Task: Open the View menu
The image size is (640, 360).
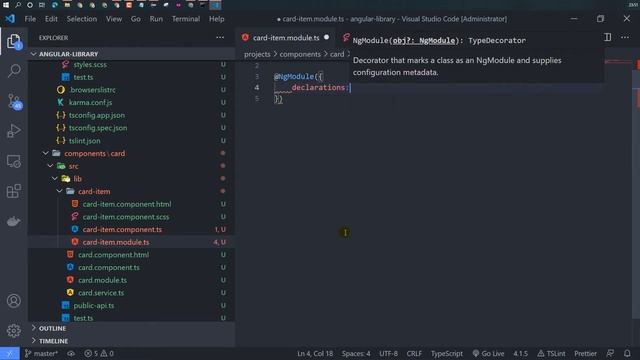Action: click(114, 19)
